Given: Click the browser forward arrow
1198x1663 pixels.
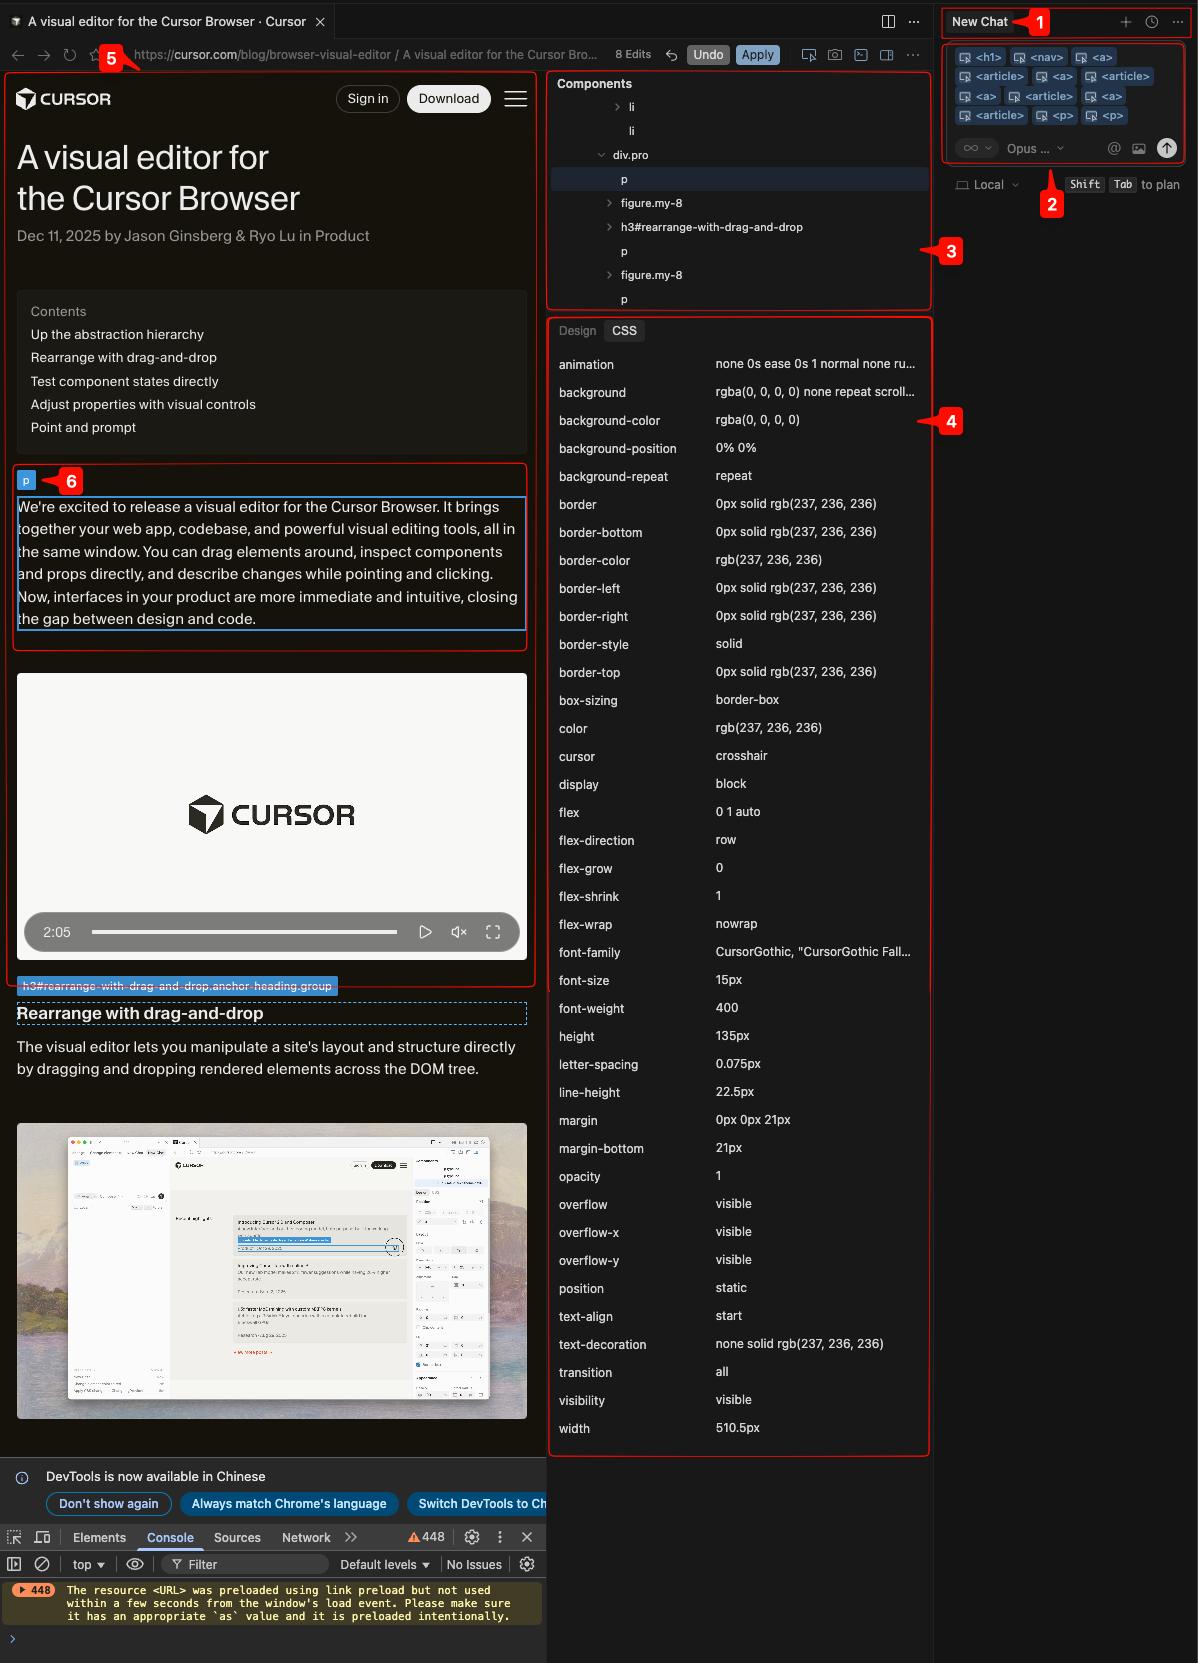Looking at the screenshot, I should [44, 55].
